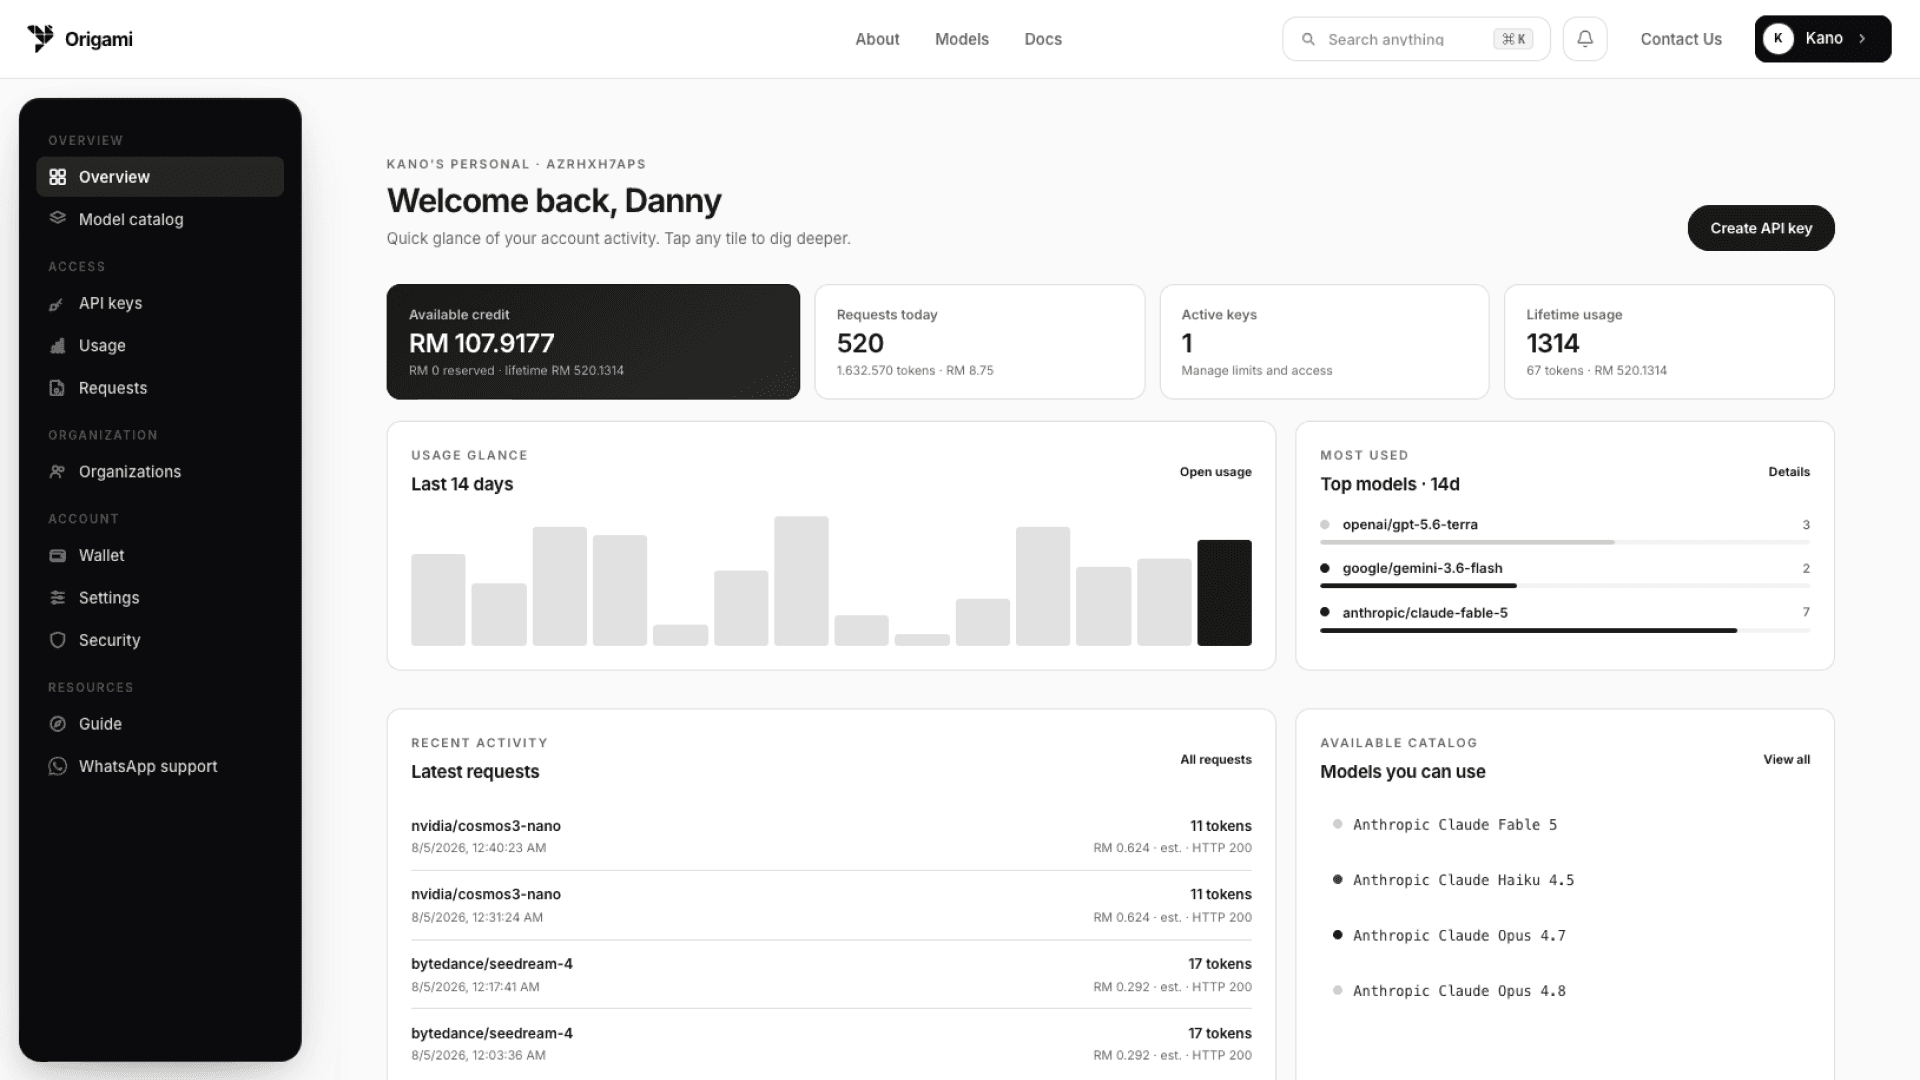The height and width of the screenshot is (1080, 1920).
Task: Click the black latest-day usage bar
Action: [1224, 593]
